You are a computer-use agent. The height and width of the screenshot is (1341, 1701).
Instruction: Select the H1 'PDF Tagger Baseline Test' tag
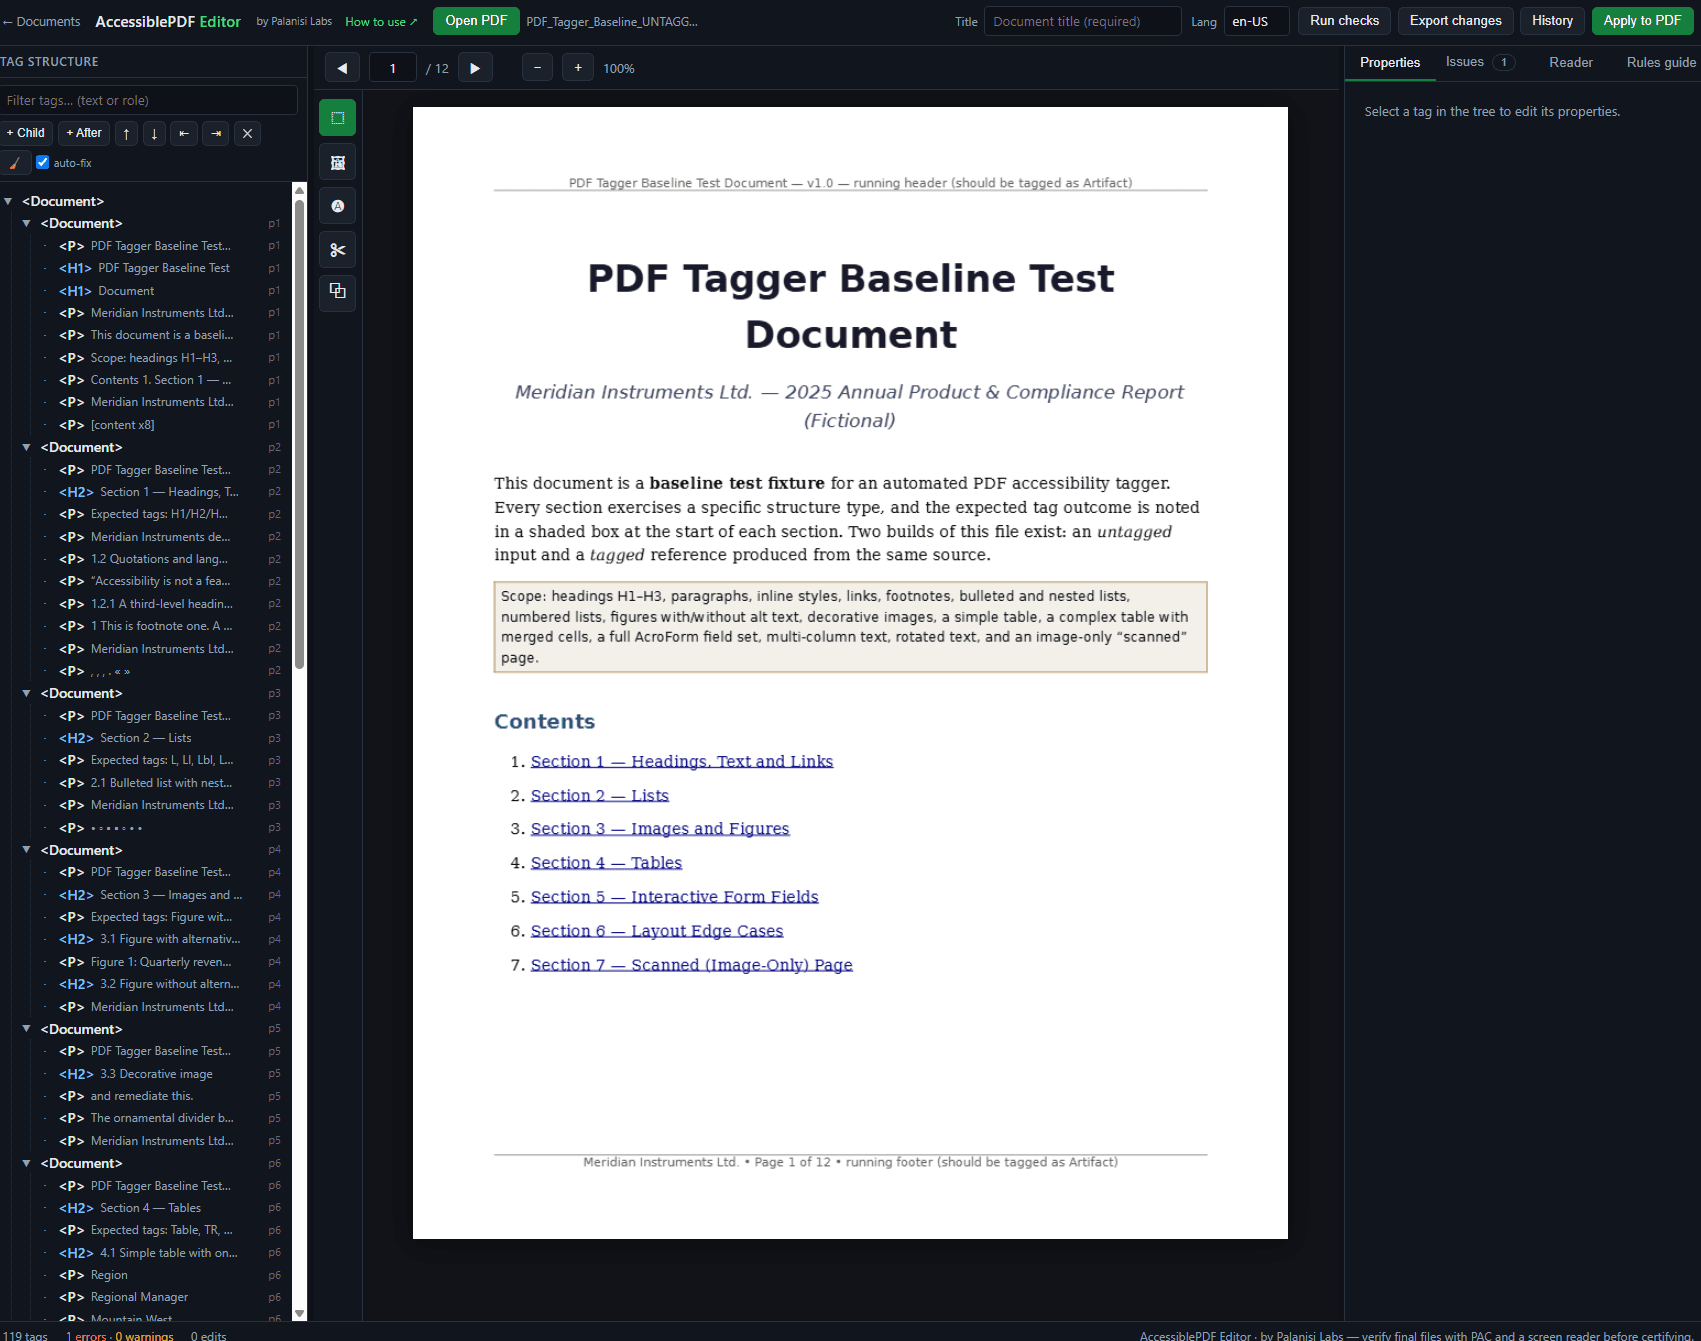click(145, 268)
